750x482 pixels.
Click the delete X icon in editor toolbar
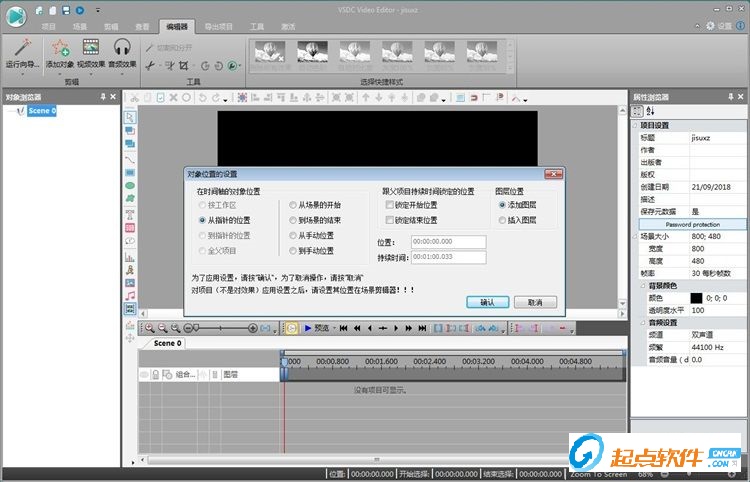click(x=173, y=98)
